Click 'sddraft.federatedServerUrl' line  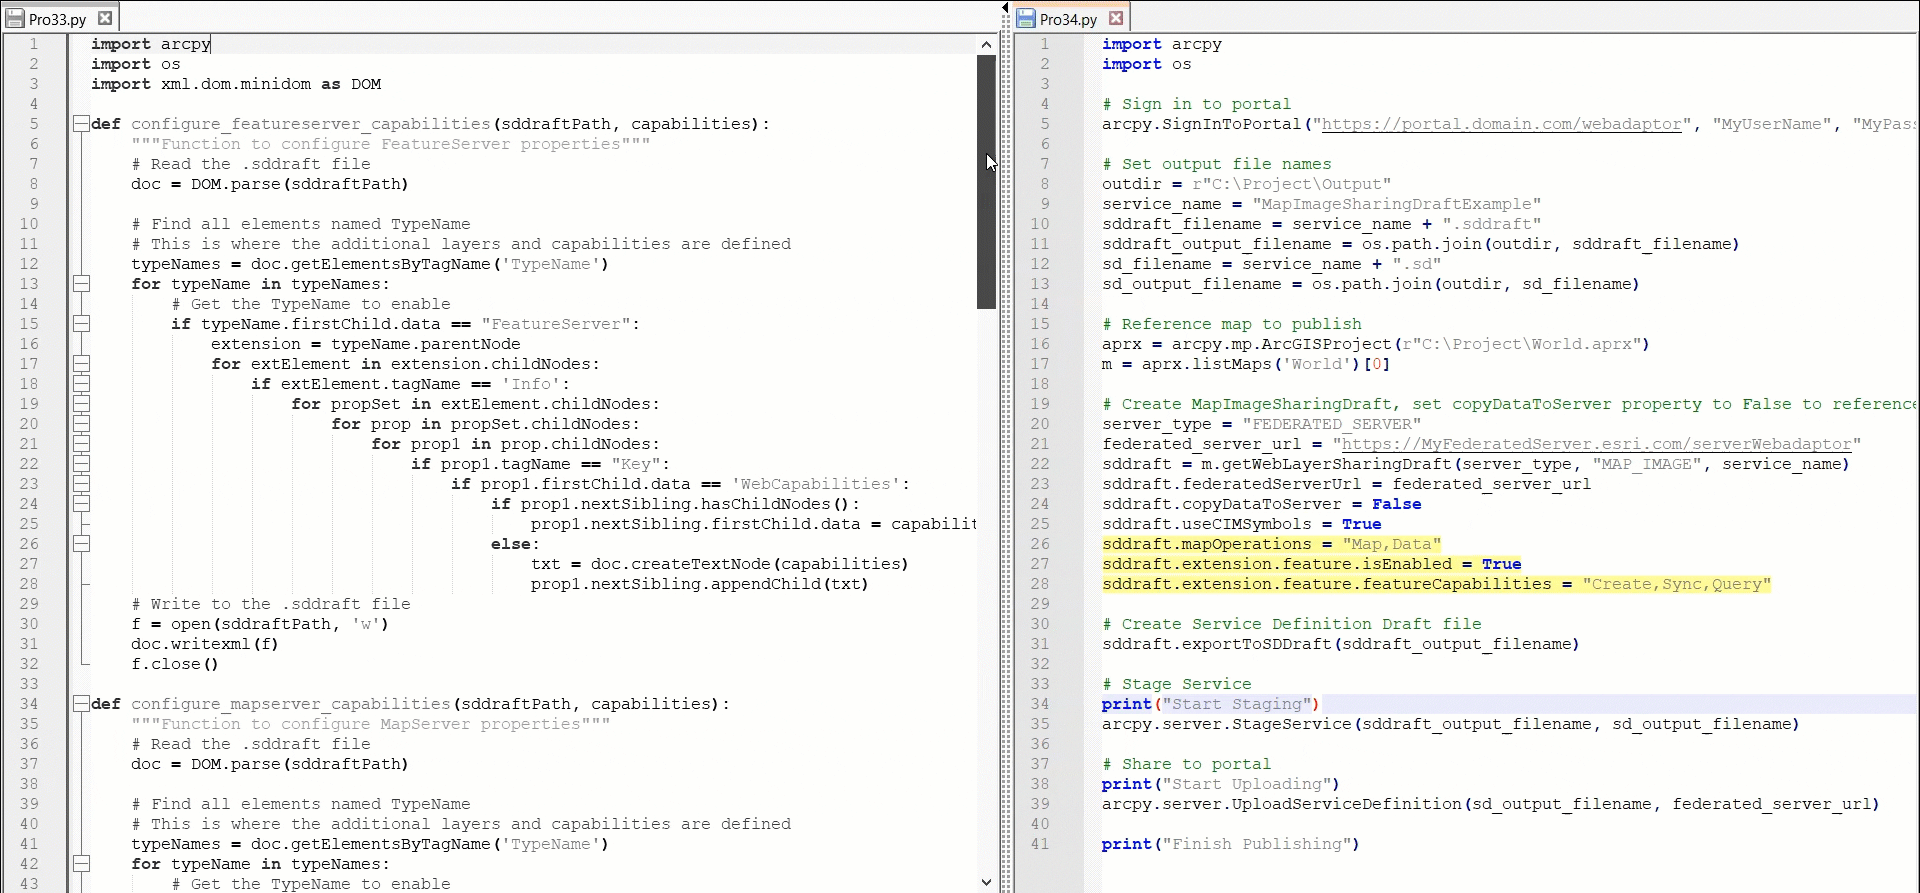pyautogui.click(x=1347, y=484)
